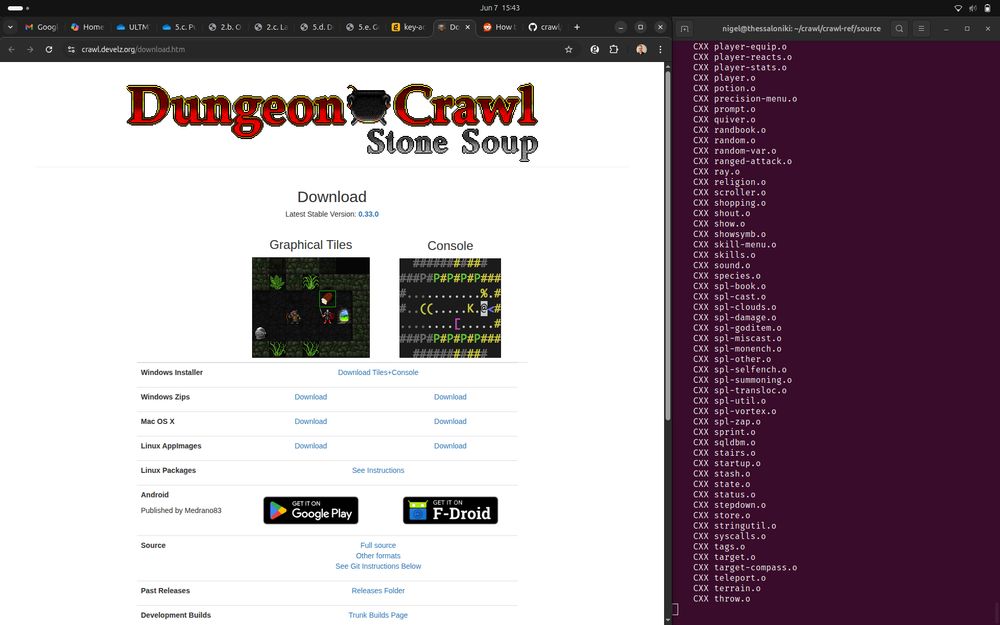Switch to the GitHub 'crawl' tab
The height and width of the screenshot is (625, 1000).
click(543, 27)
